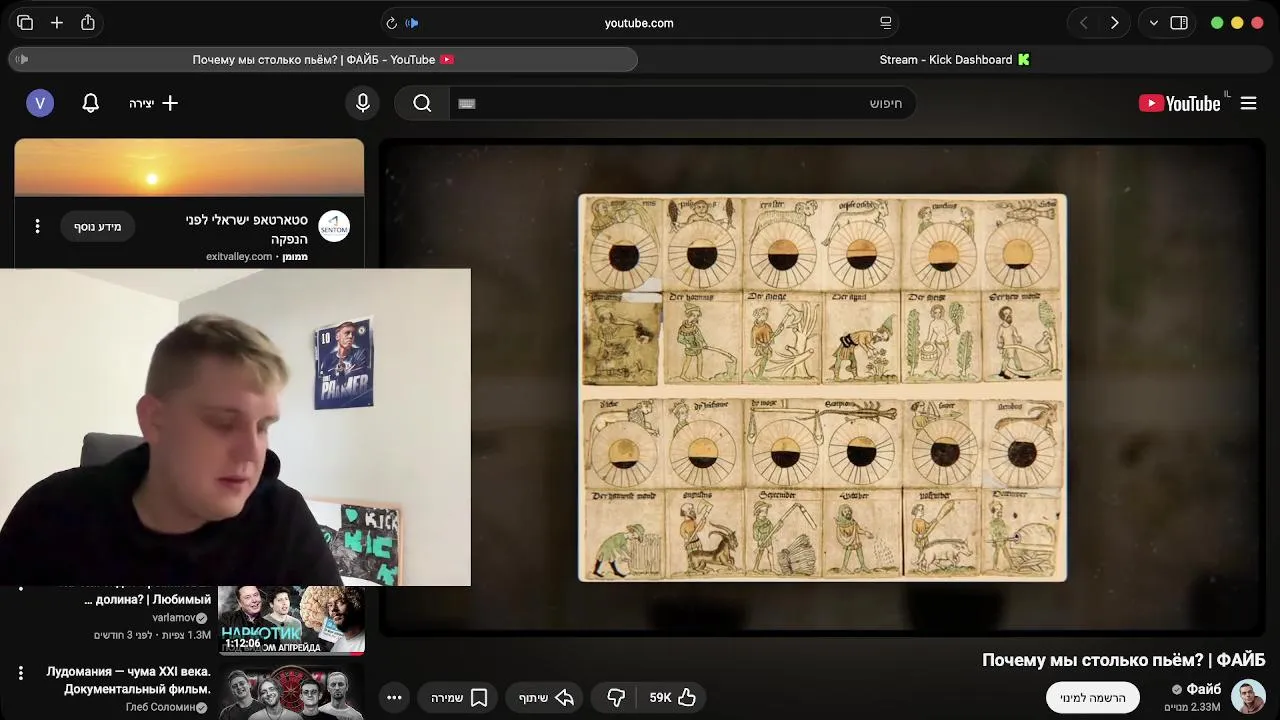
Task: Open the V account avatar menu
Action: click(40, 103)
